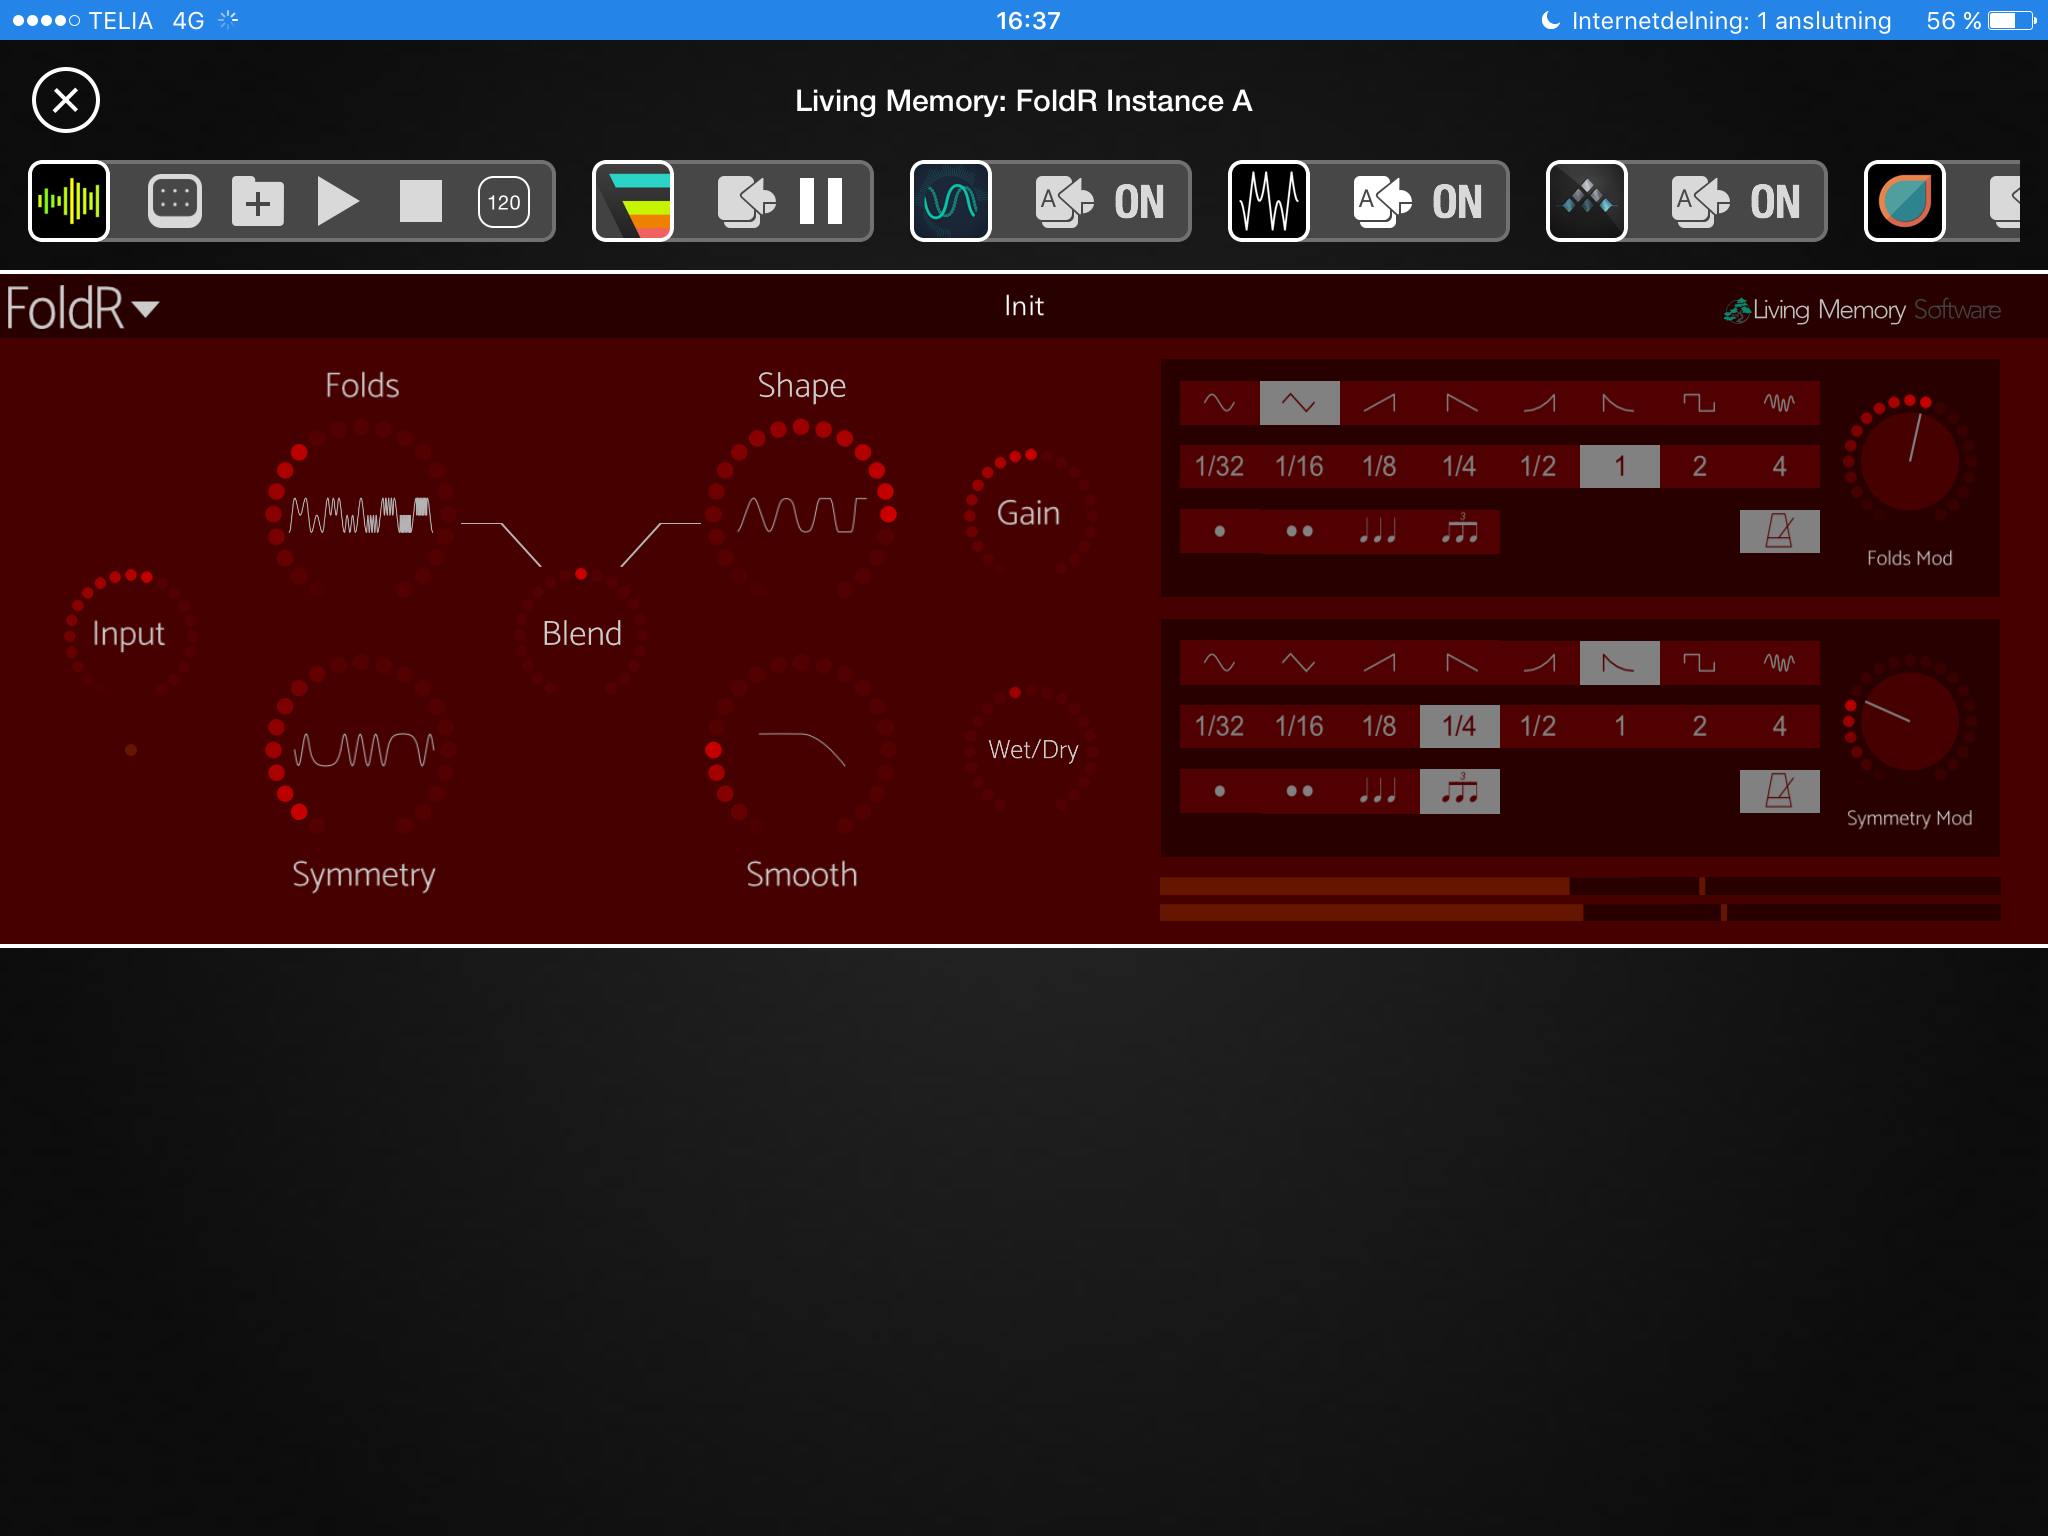2048x1536 pixels.
Task: Select the Symmetry Mod triangle waveform
Action: pos(1300,663)
